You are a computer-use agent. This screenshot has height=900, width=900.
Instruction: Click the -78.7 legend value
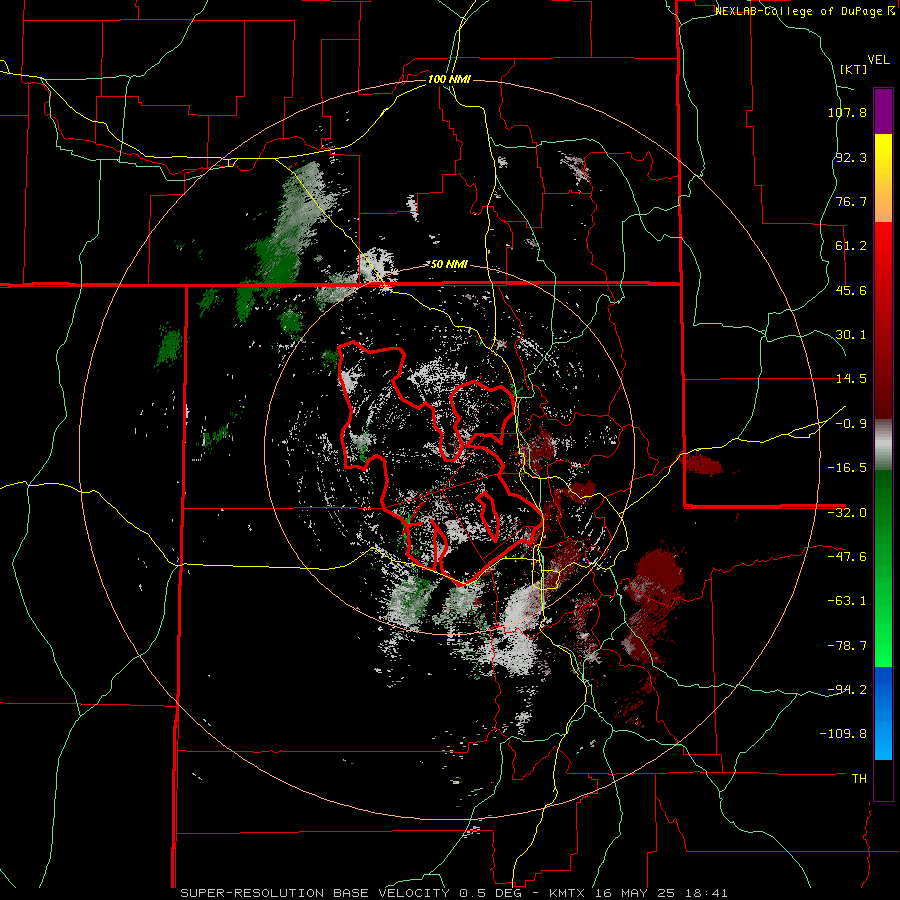[x=847, y=646]
